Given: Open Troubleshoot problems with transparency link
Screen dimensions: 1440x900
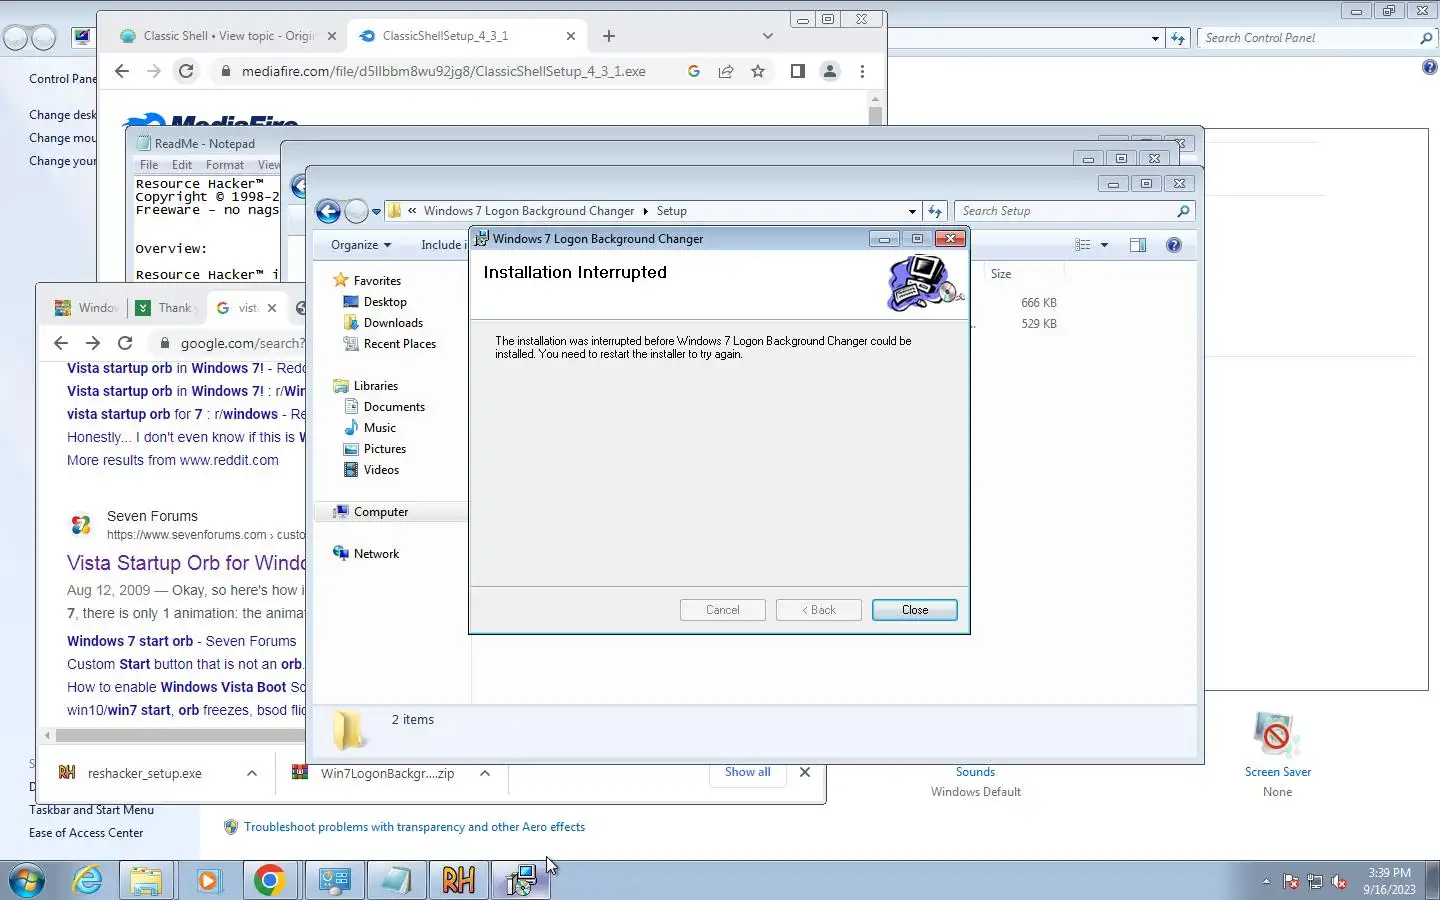Looking at the screenshot, I should (414, 827).
